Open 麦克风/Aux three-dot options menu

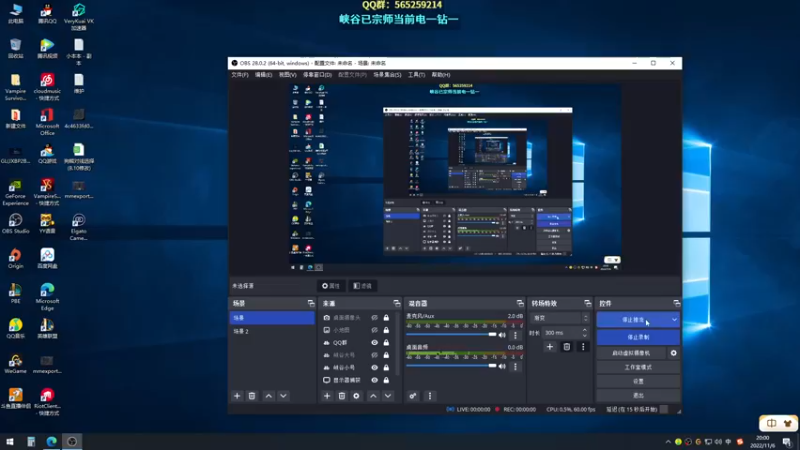click(x=515, y=335)
